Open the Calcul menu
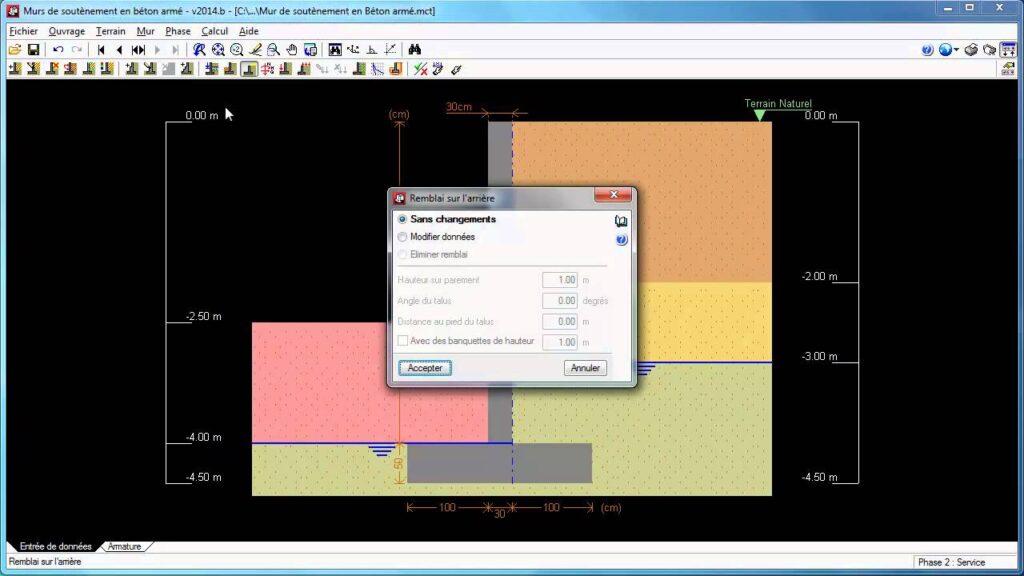The width and height of the screenshot is (1024, 576). [x=214, y=31]
